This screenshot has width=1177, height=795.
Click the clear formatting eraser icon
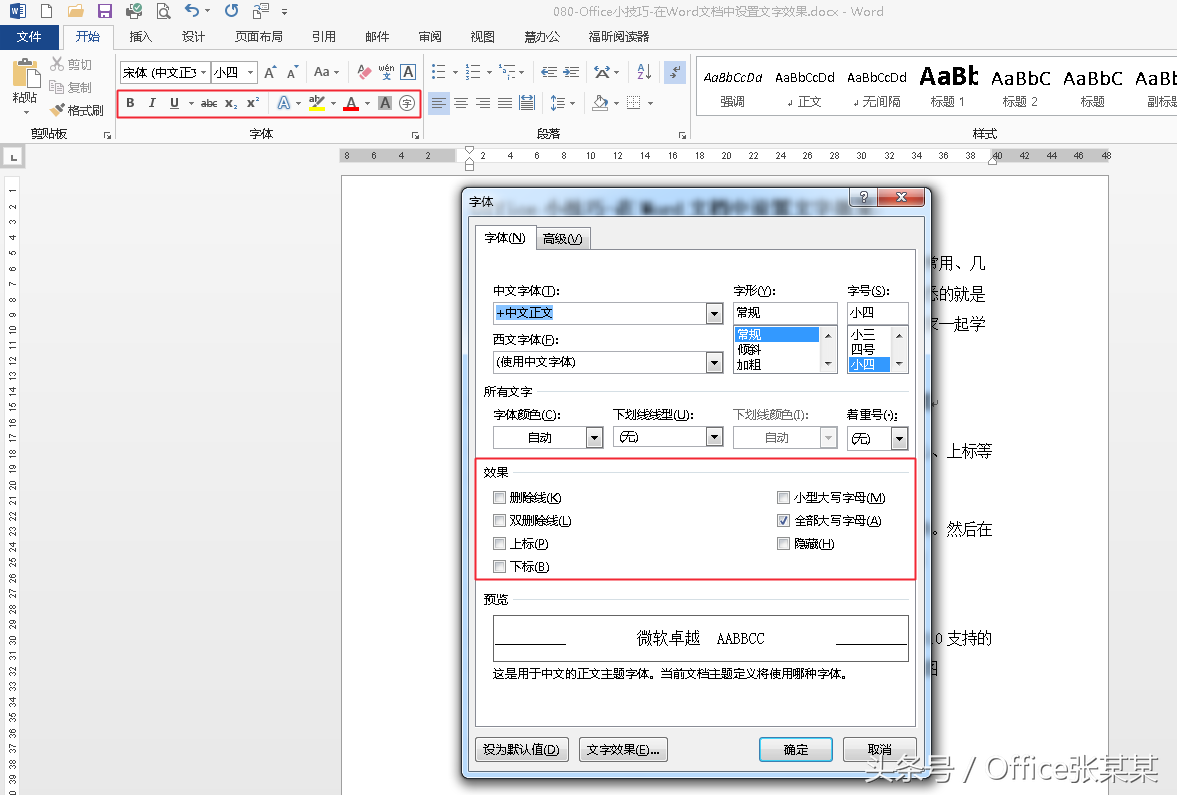364,72
